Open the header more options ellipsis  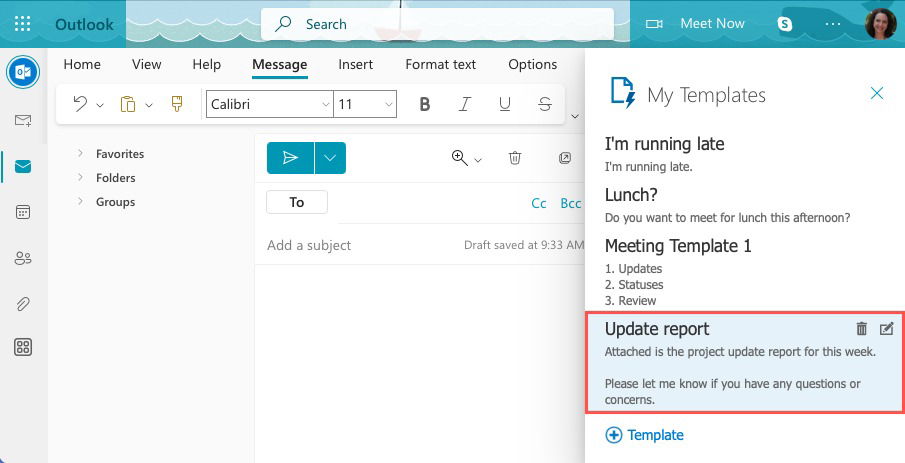[x=833, y=24]
